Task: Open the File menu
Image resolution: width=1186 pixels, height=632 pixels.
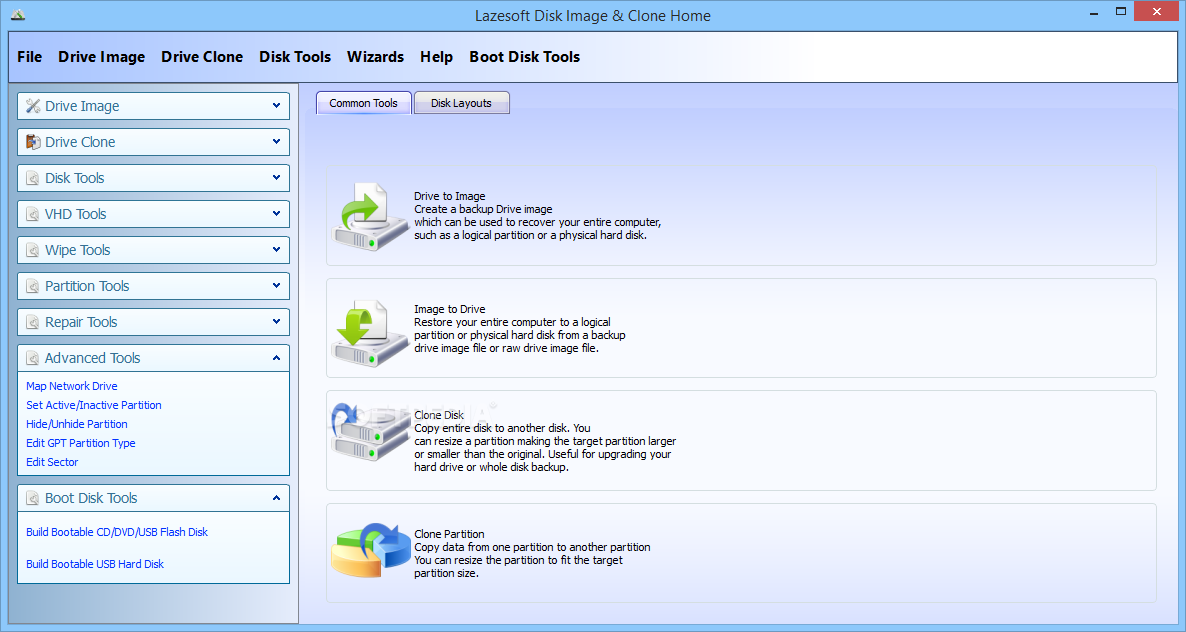Action: 29,57
